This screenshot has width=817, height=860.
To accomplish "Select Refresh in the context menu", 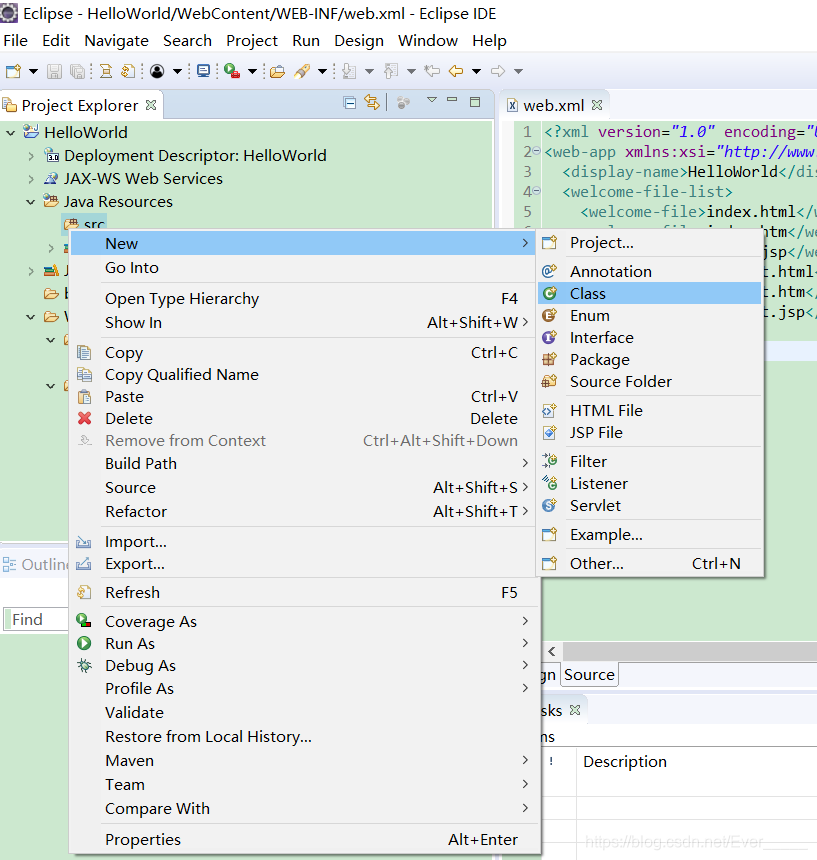I will point(303,592).
